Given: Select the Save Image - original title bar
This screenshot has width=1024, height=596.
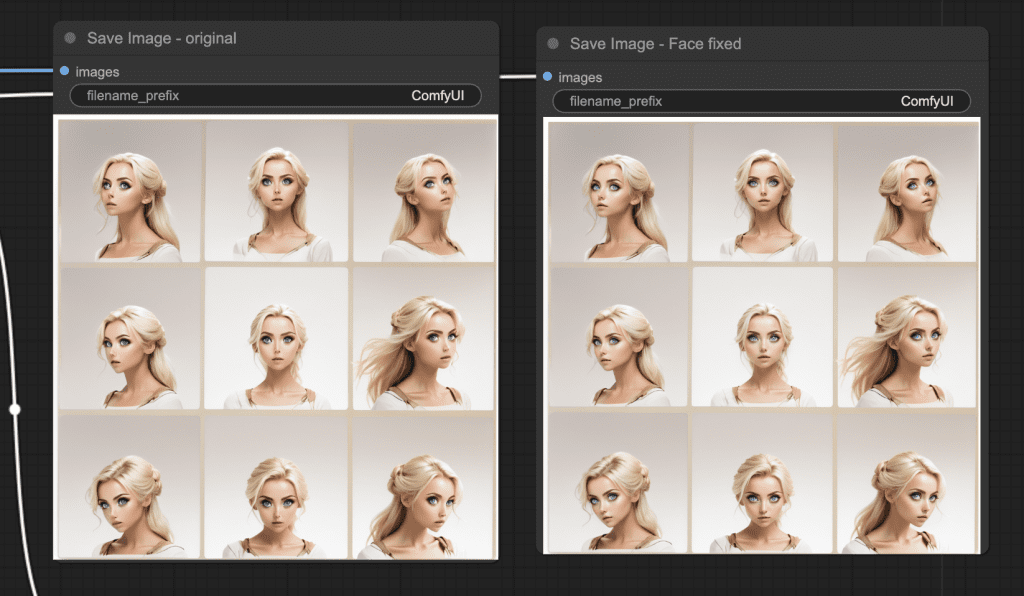Looking at the screenshot, I should click(276, 39).
